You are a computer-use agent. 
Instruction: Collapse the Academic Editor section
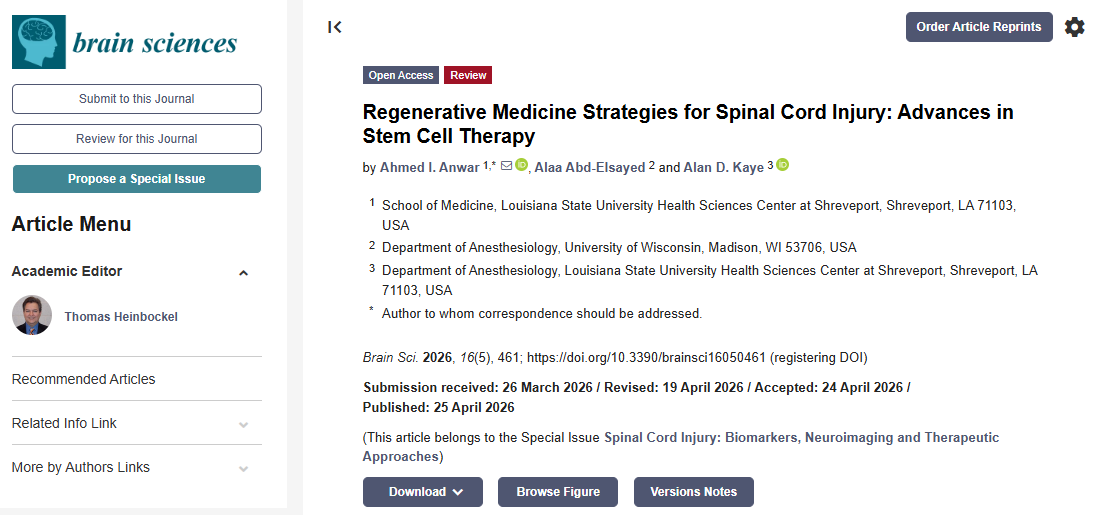click(x=243, y=272)
